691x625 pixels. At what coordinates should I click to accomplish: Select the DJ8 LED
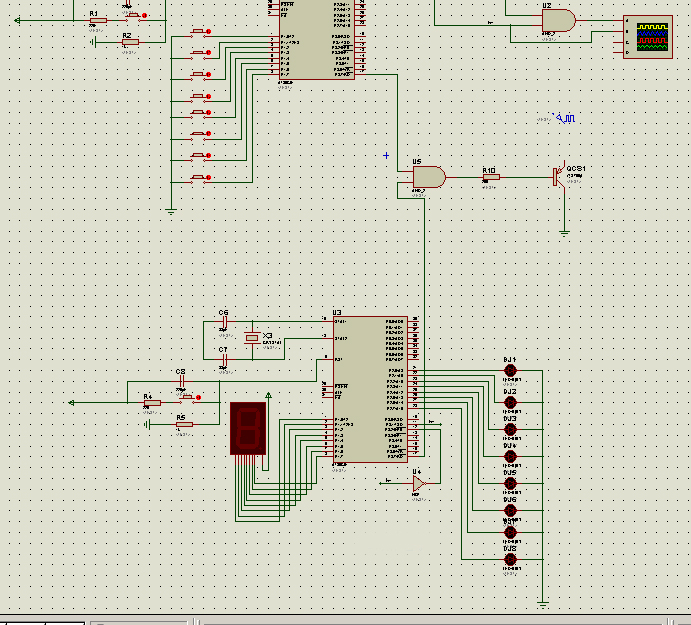(510, 559)
